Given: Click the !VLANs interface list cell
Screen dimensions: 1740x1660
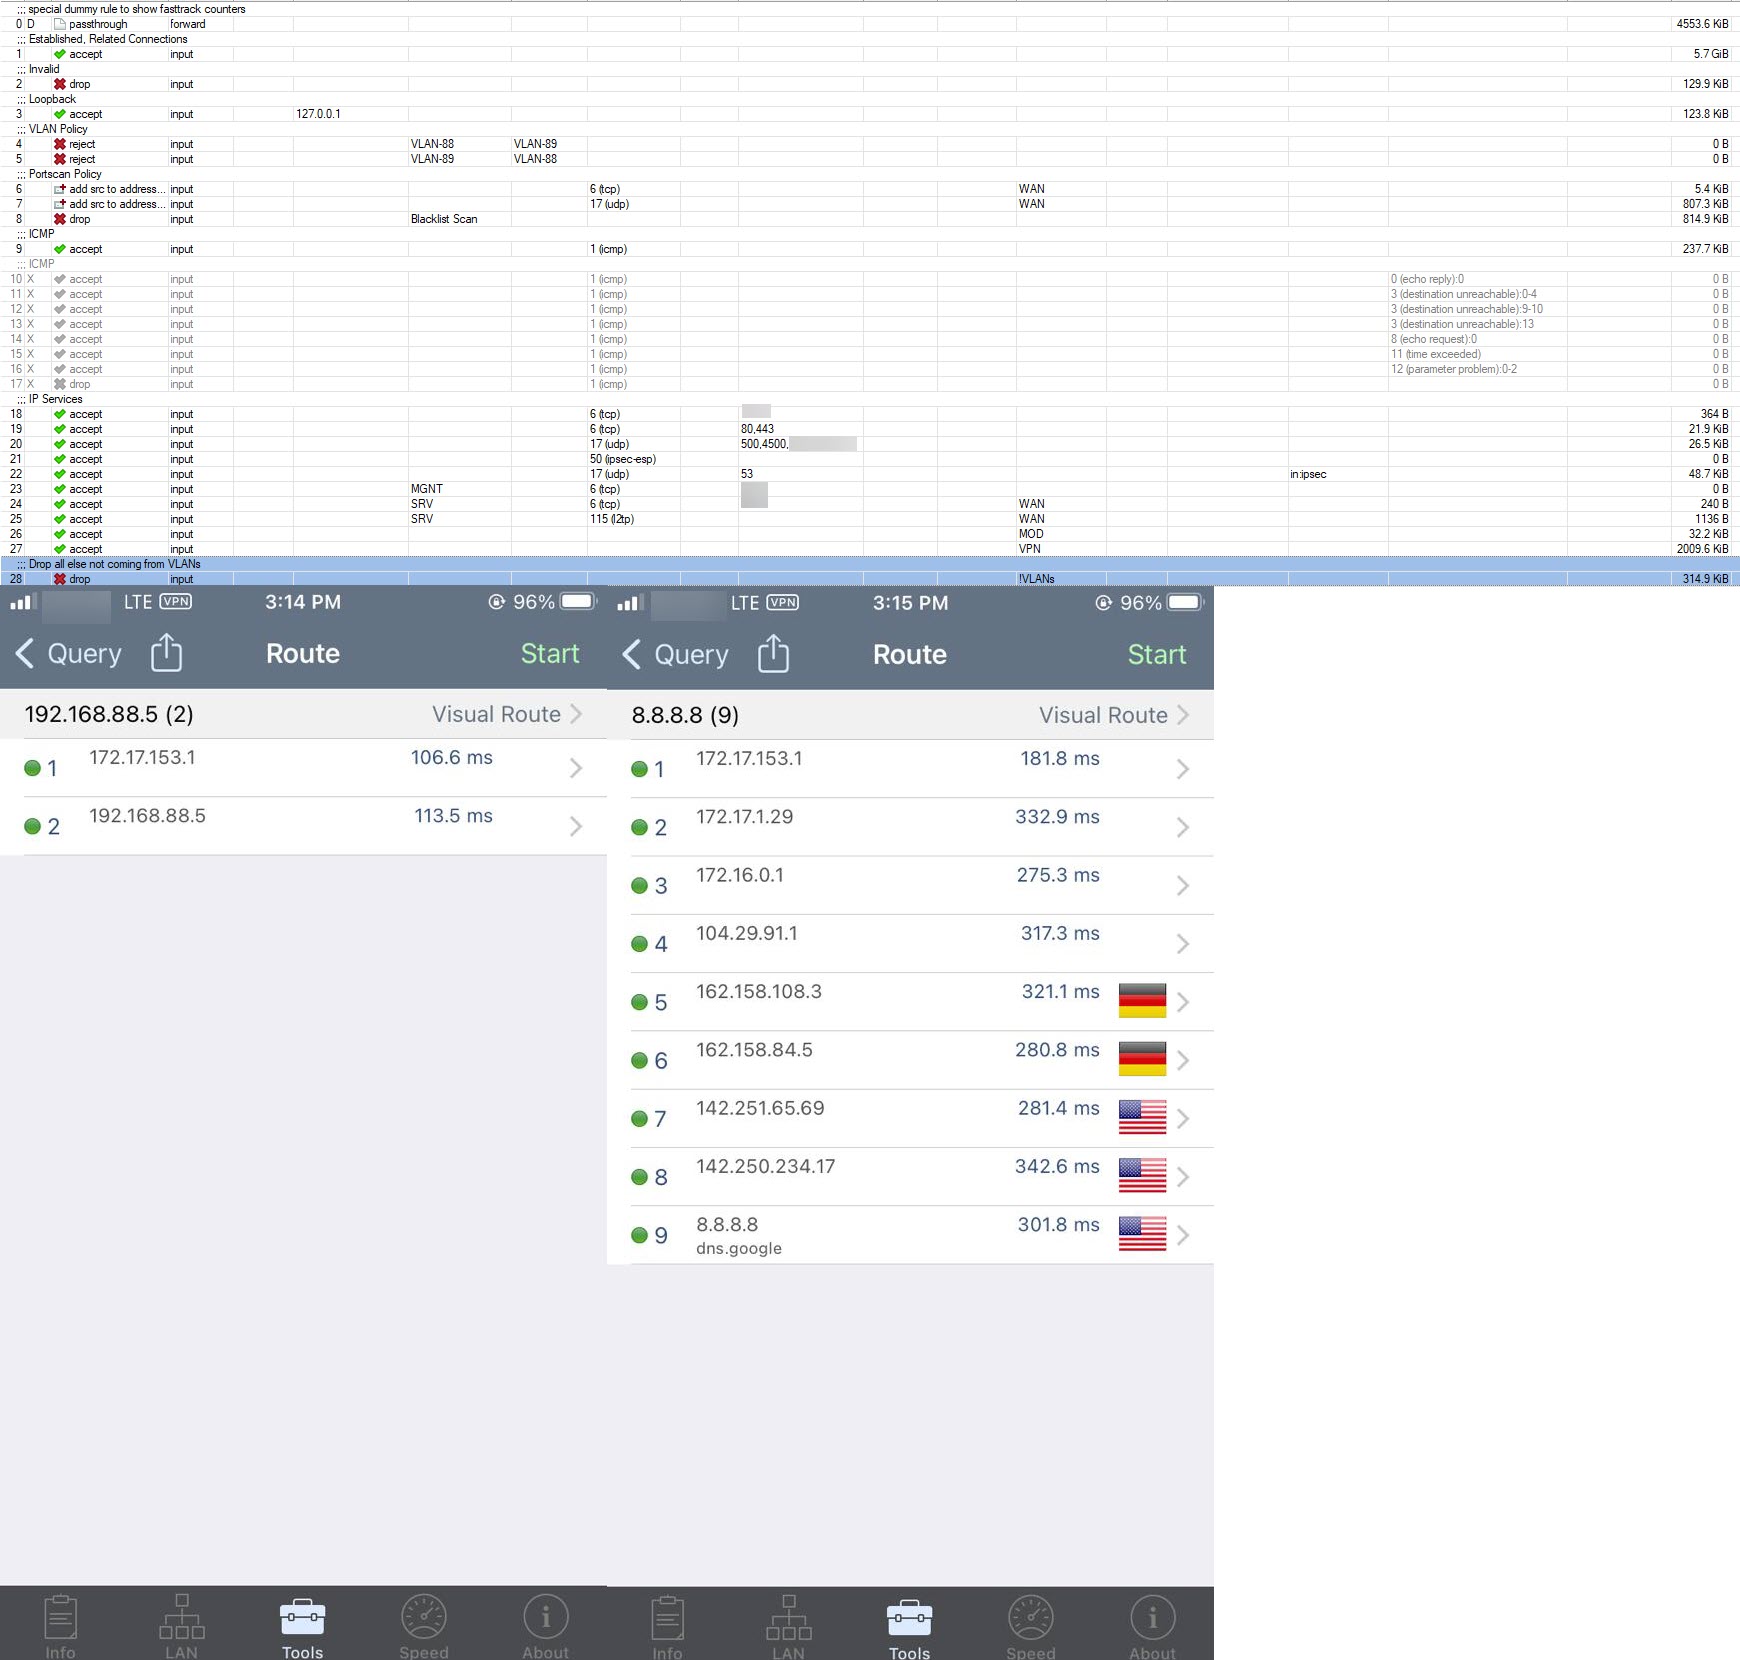Looking at the screenshot, I should coord(1036,579).
